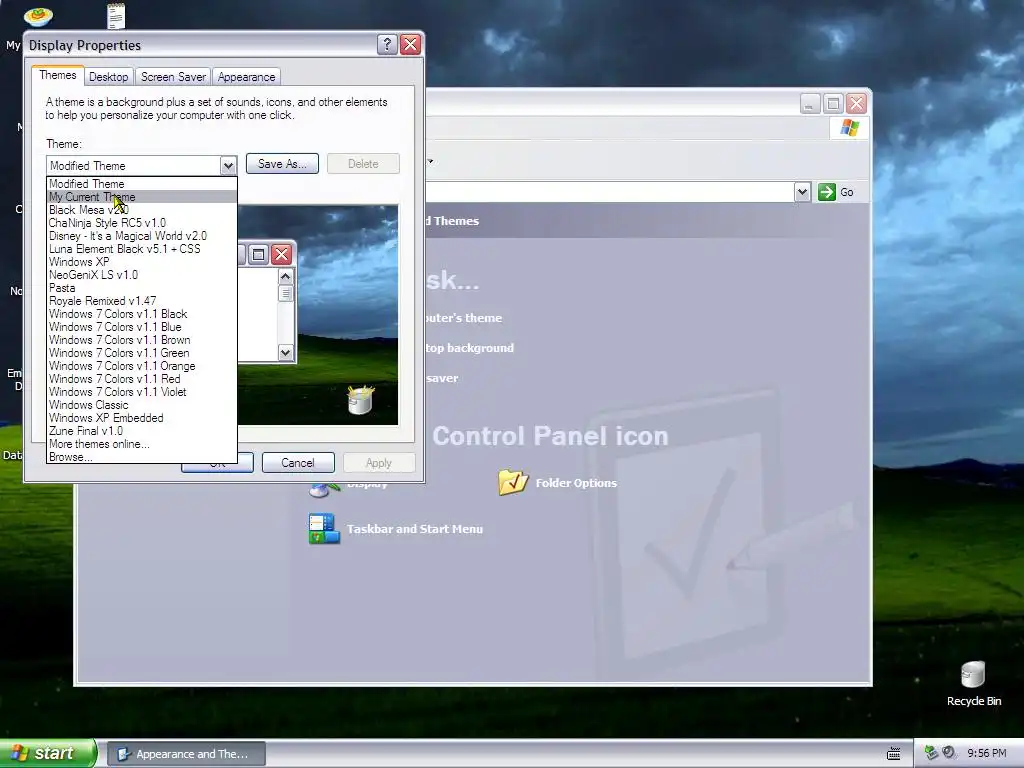1024x768 pixels.
Task: Click the Taskbar and Start Menu link
Action: (x=415, y=529)
